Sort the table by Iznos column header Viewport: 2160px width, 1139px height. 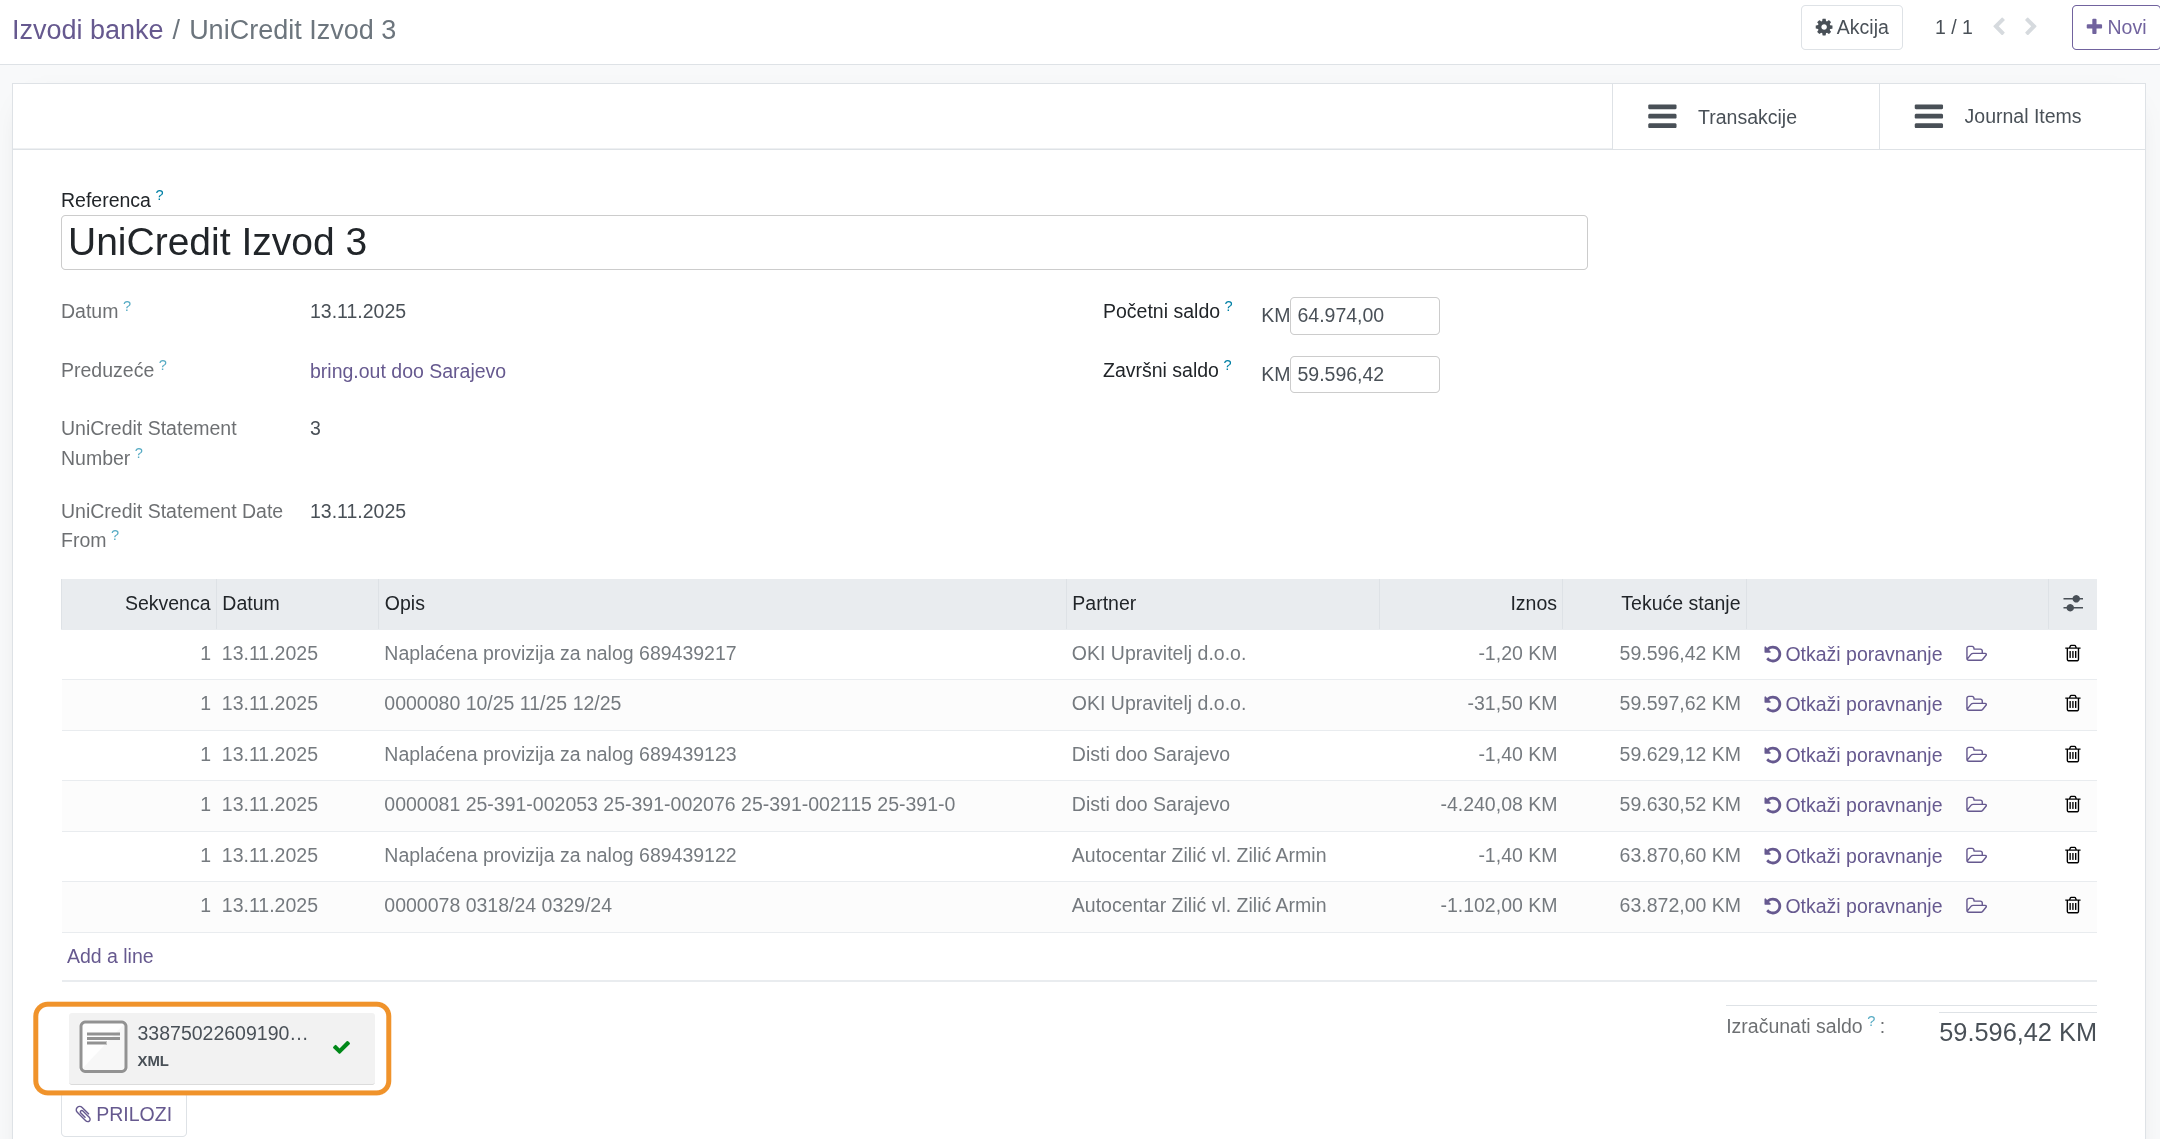(1532, 603)
